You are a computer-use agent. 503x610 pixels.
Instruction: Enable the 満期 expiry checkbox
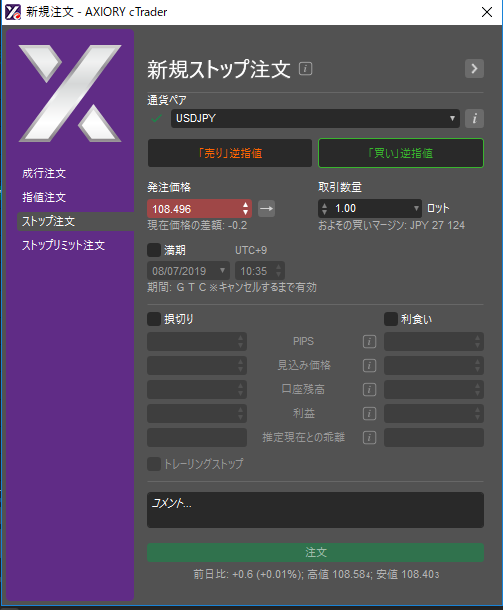154,250
